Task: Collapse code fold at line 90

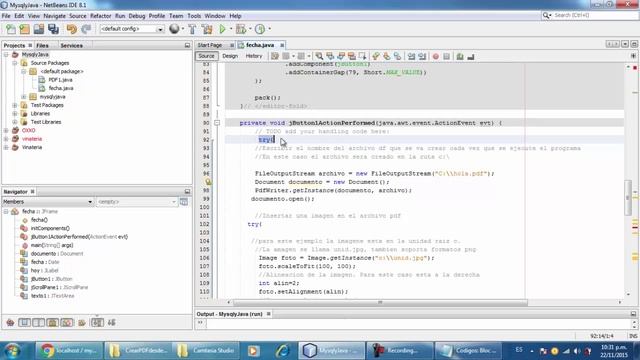Action: (217, 123)
